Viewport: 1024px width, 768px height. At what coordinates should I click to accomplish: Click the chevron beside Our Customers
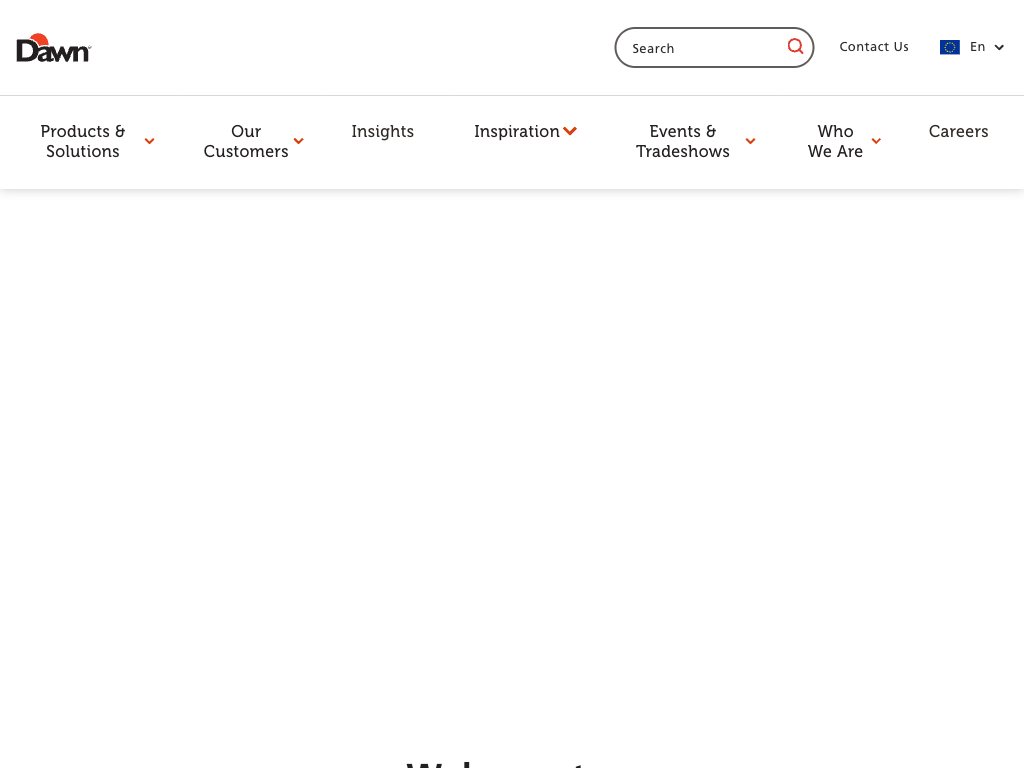point(298,142)
